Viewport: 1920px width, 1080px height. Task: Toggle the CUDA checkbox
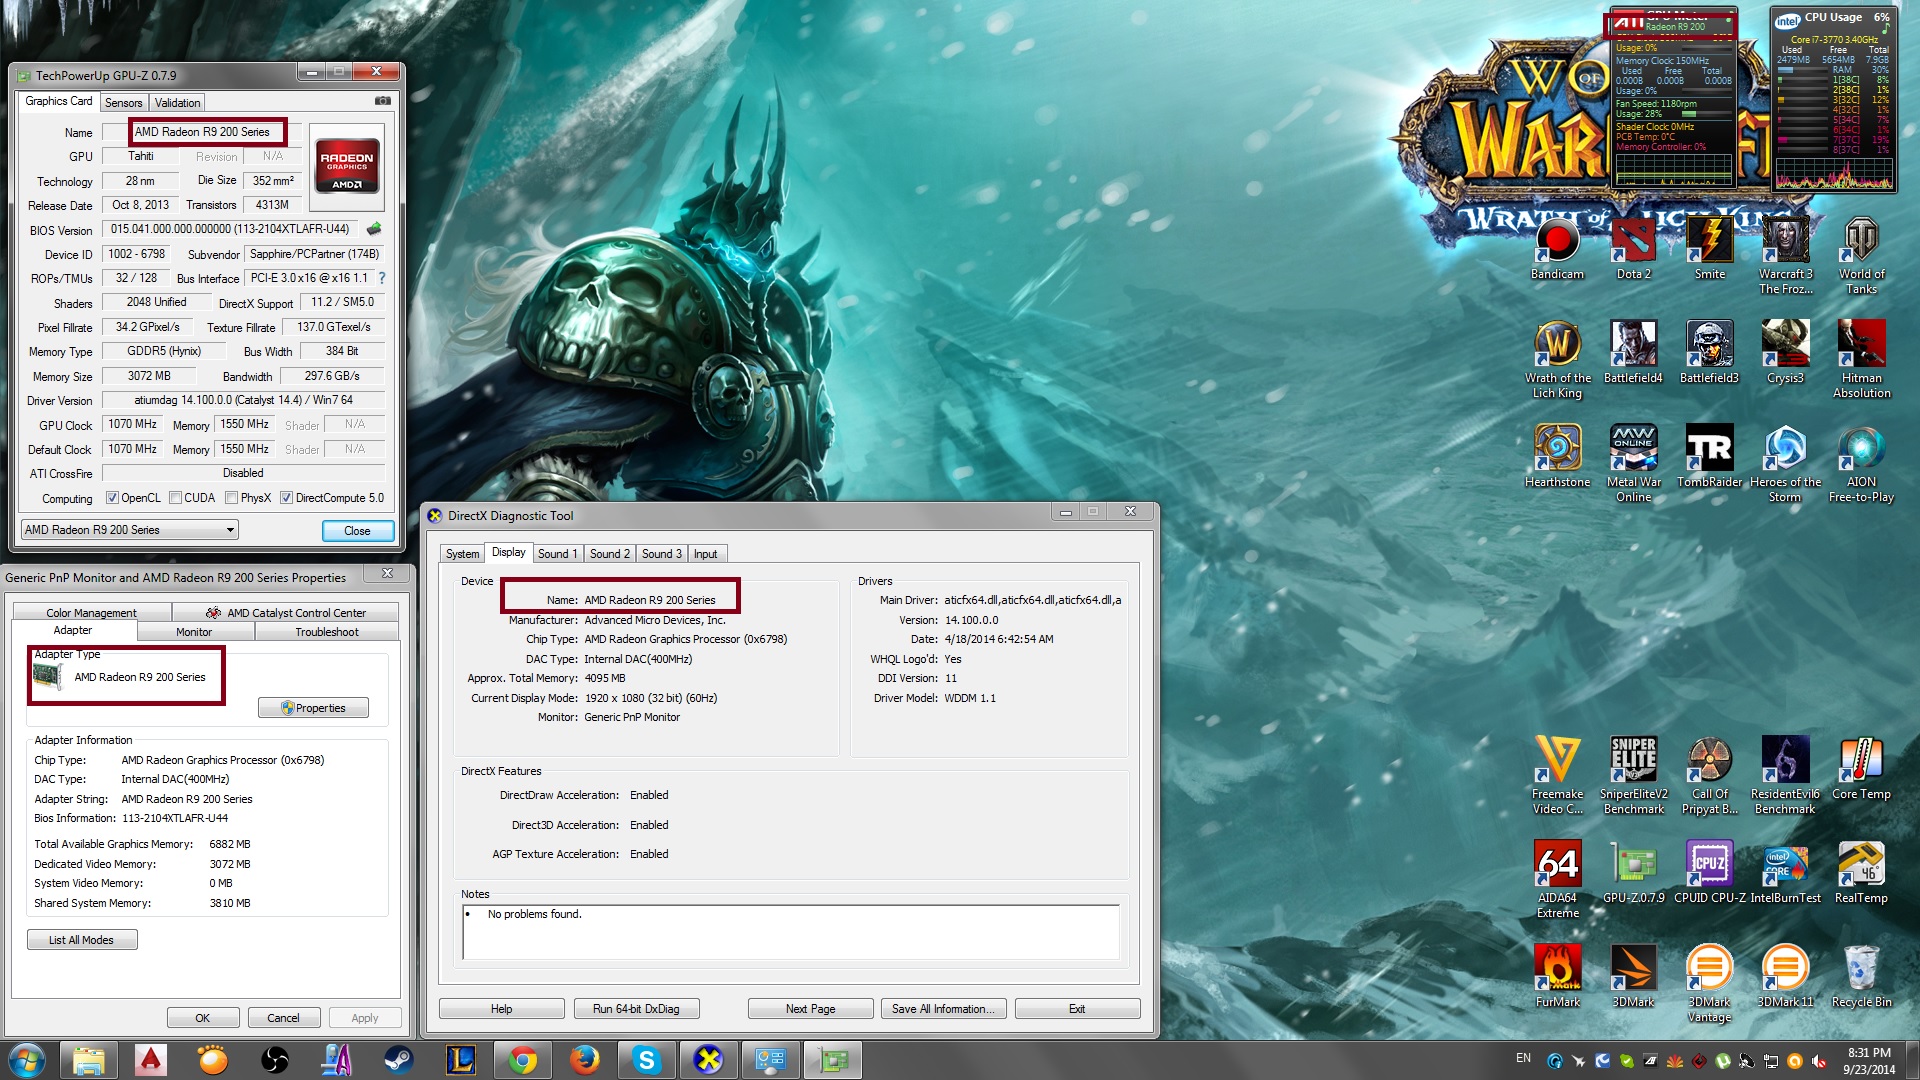click(175, 498)
